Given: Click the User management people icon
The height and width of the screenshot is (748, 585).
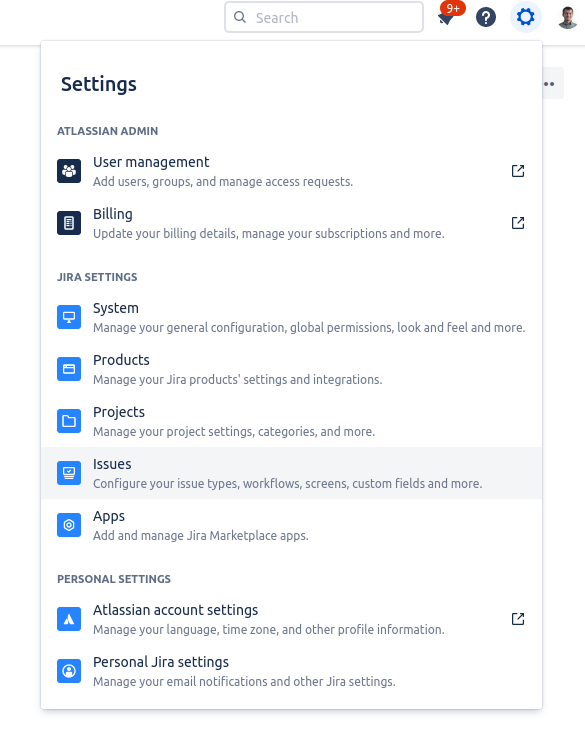Looking at the screenshot, I should tap(69, 171).
